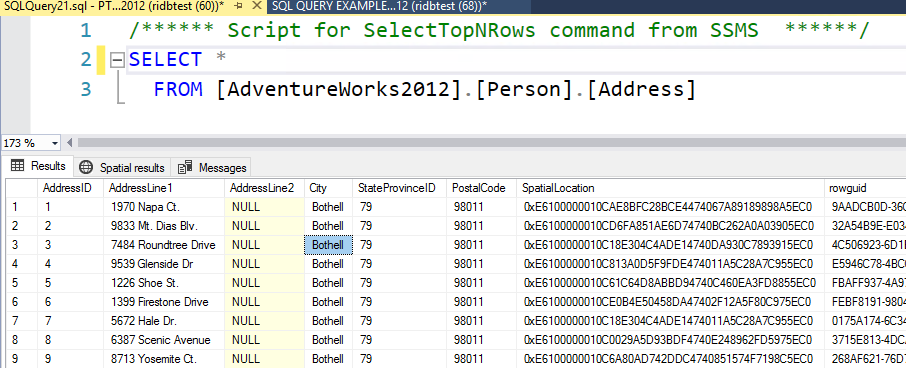Collapse the SELECT statement outline block
906x368 pixels.
[x=117, y=60]
